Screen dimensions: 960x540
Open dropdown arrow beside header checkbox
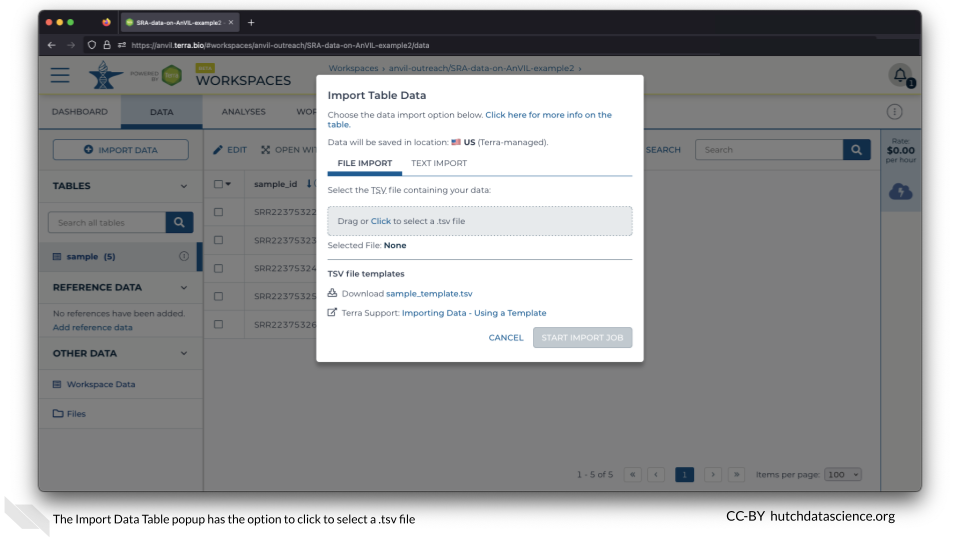228,184
